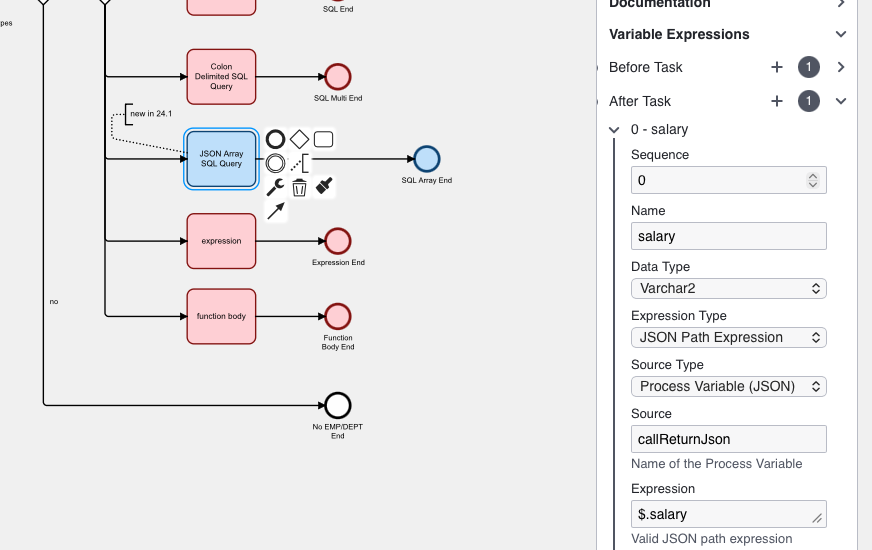This screenshot has height=550, width=872.
Task: Focus the Name field containing salary
Action: pos(729,236)
